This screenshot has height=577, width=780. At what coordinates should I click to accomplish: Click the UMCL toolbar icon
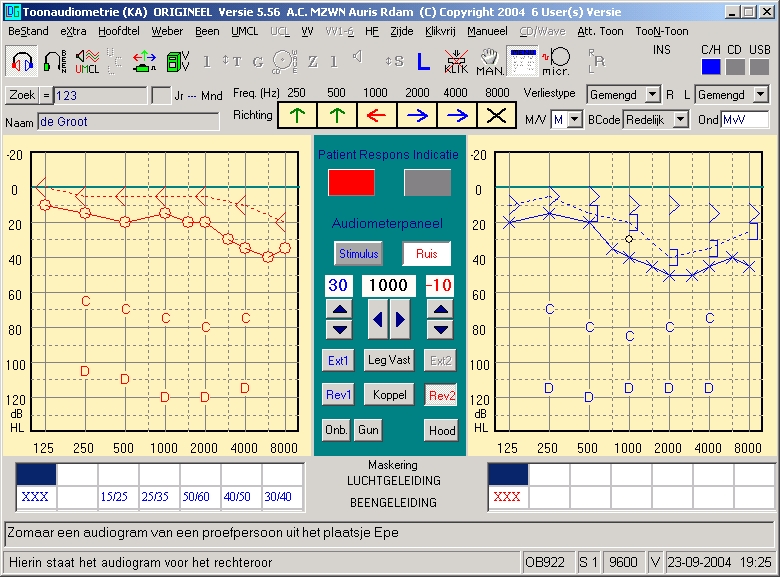click(87, 61)
